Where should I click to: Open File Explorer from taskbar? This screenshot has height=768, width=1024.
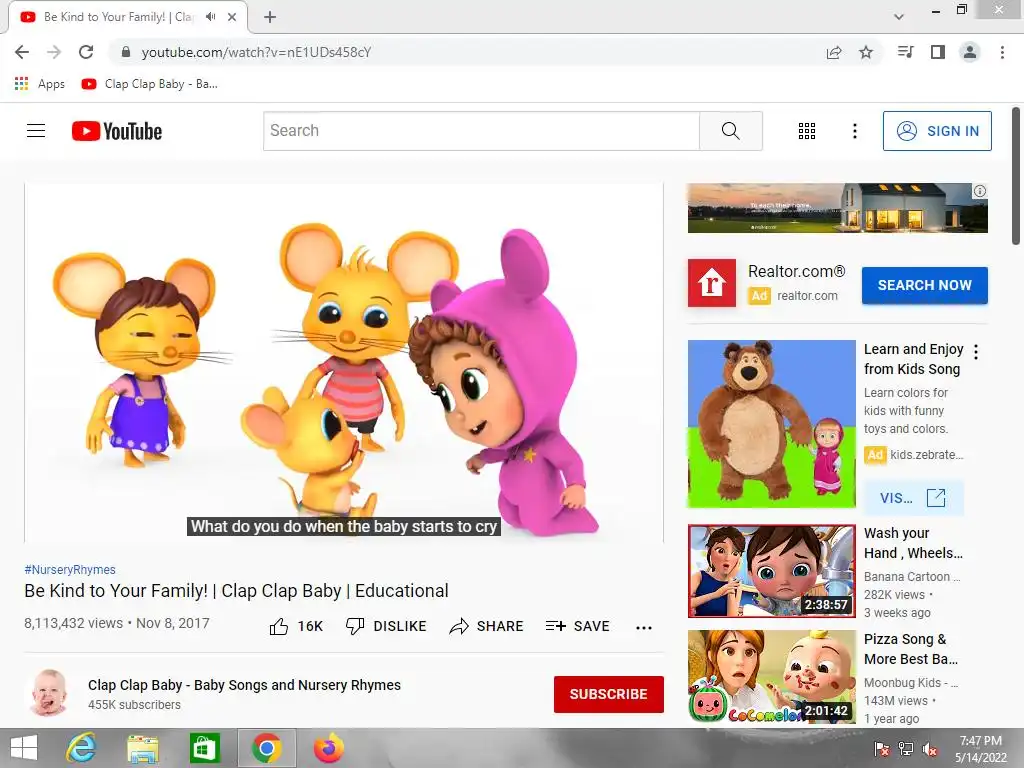[x=142, y=748]
